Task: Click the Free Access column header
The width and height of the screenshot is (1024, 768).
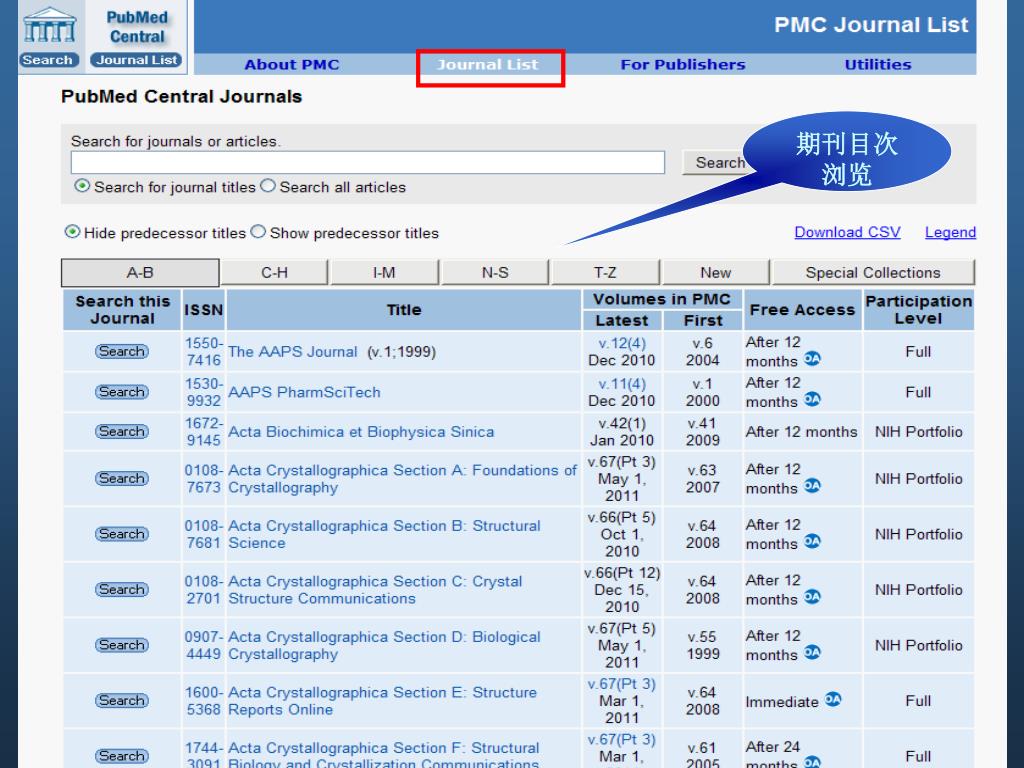Action: pyautogui.click(x=802, y=310)
